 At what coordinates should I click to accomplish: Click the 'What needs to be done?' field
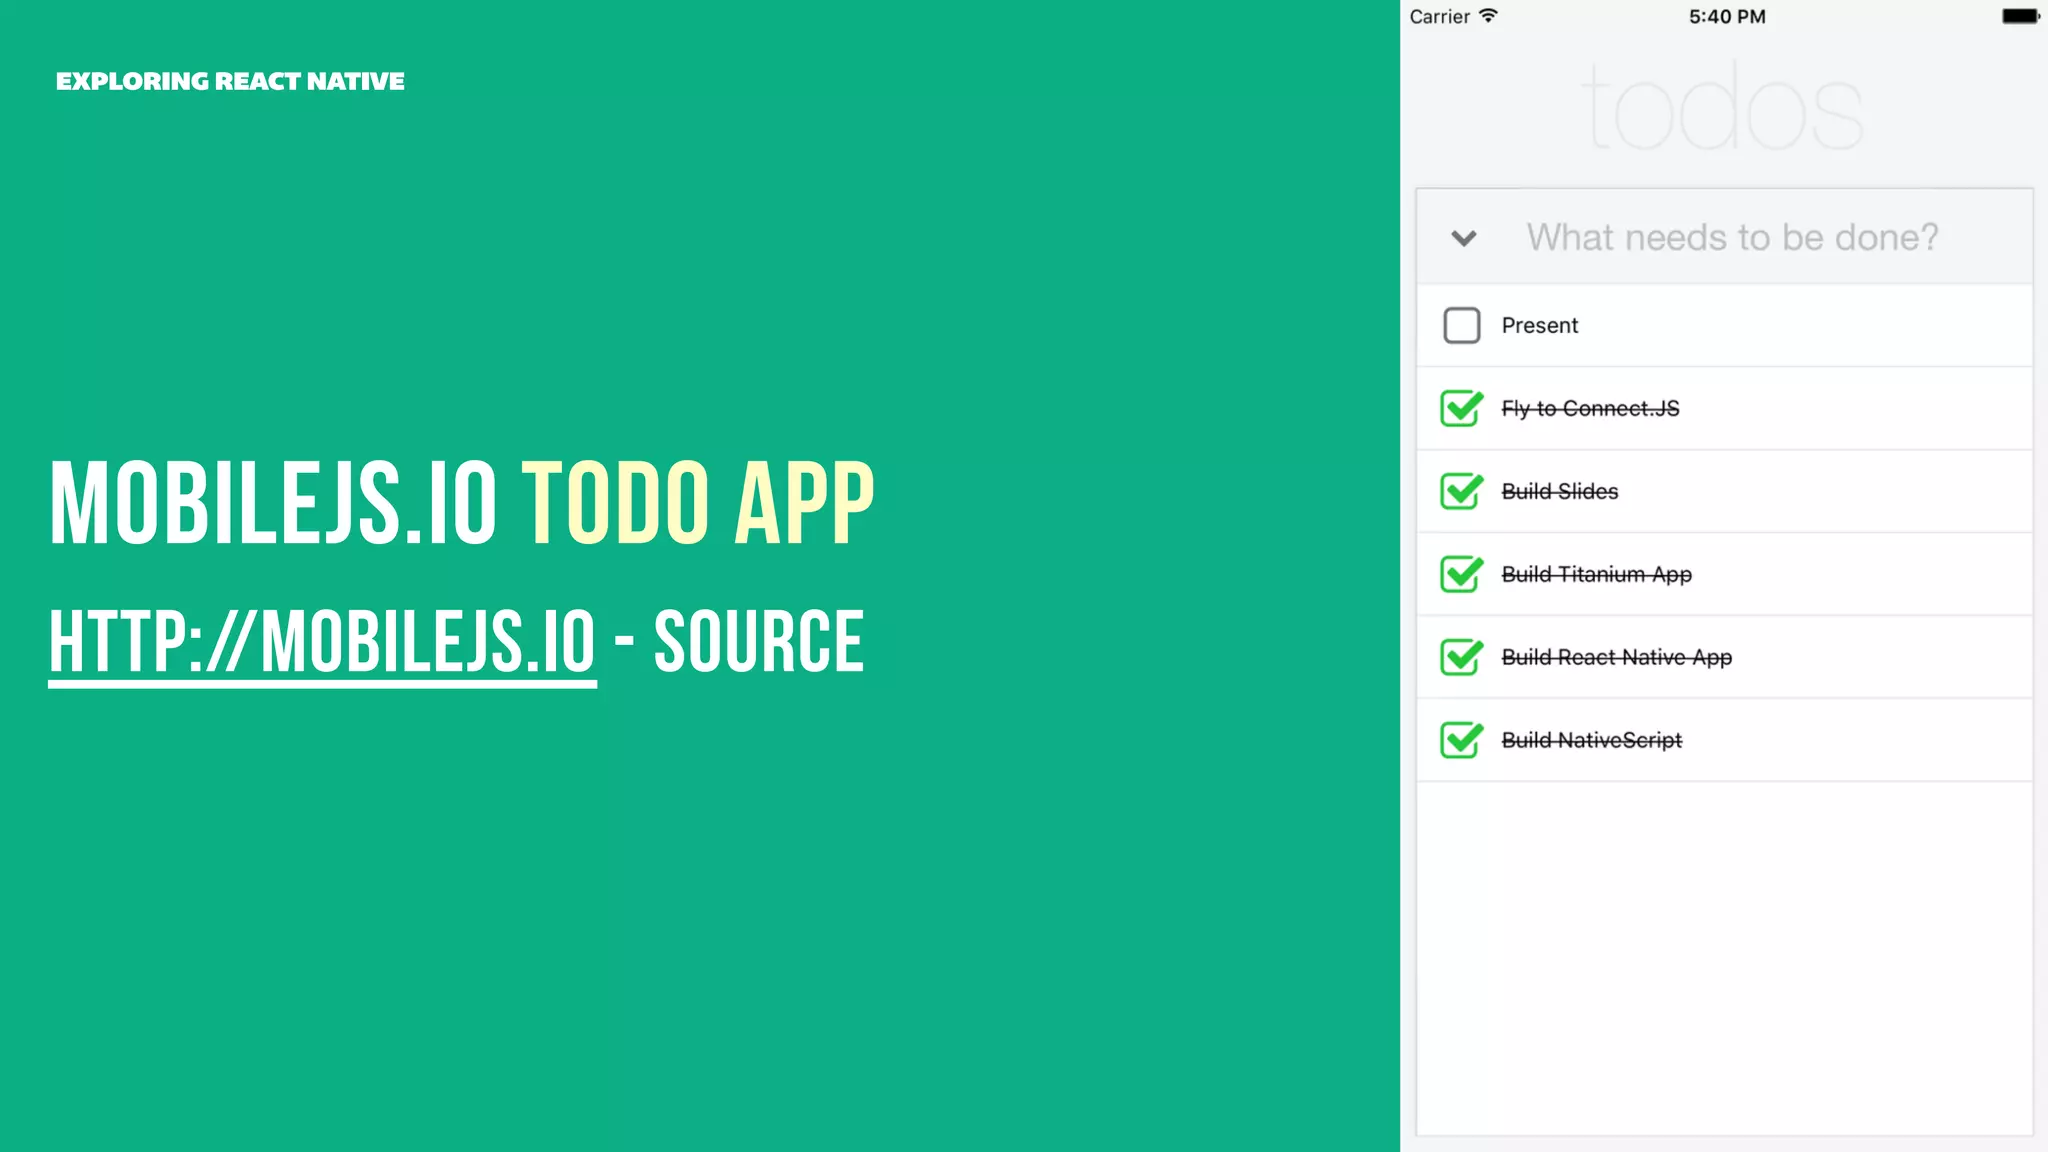[1732, 238]
